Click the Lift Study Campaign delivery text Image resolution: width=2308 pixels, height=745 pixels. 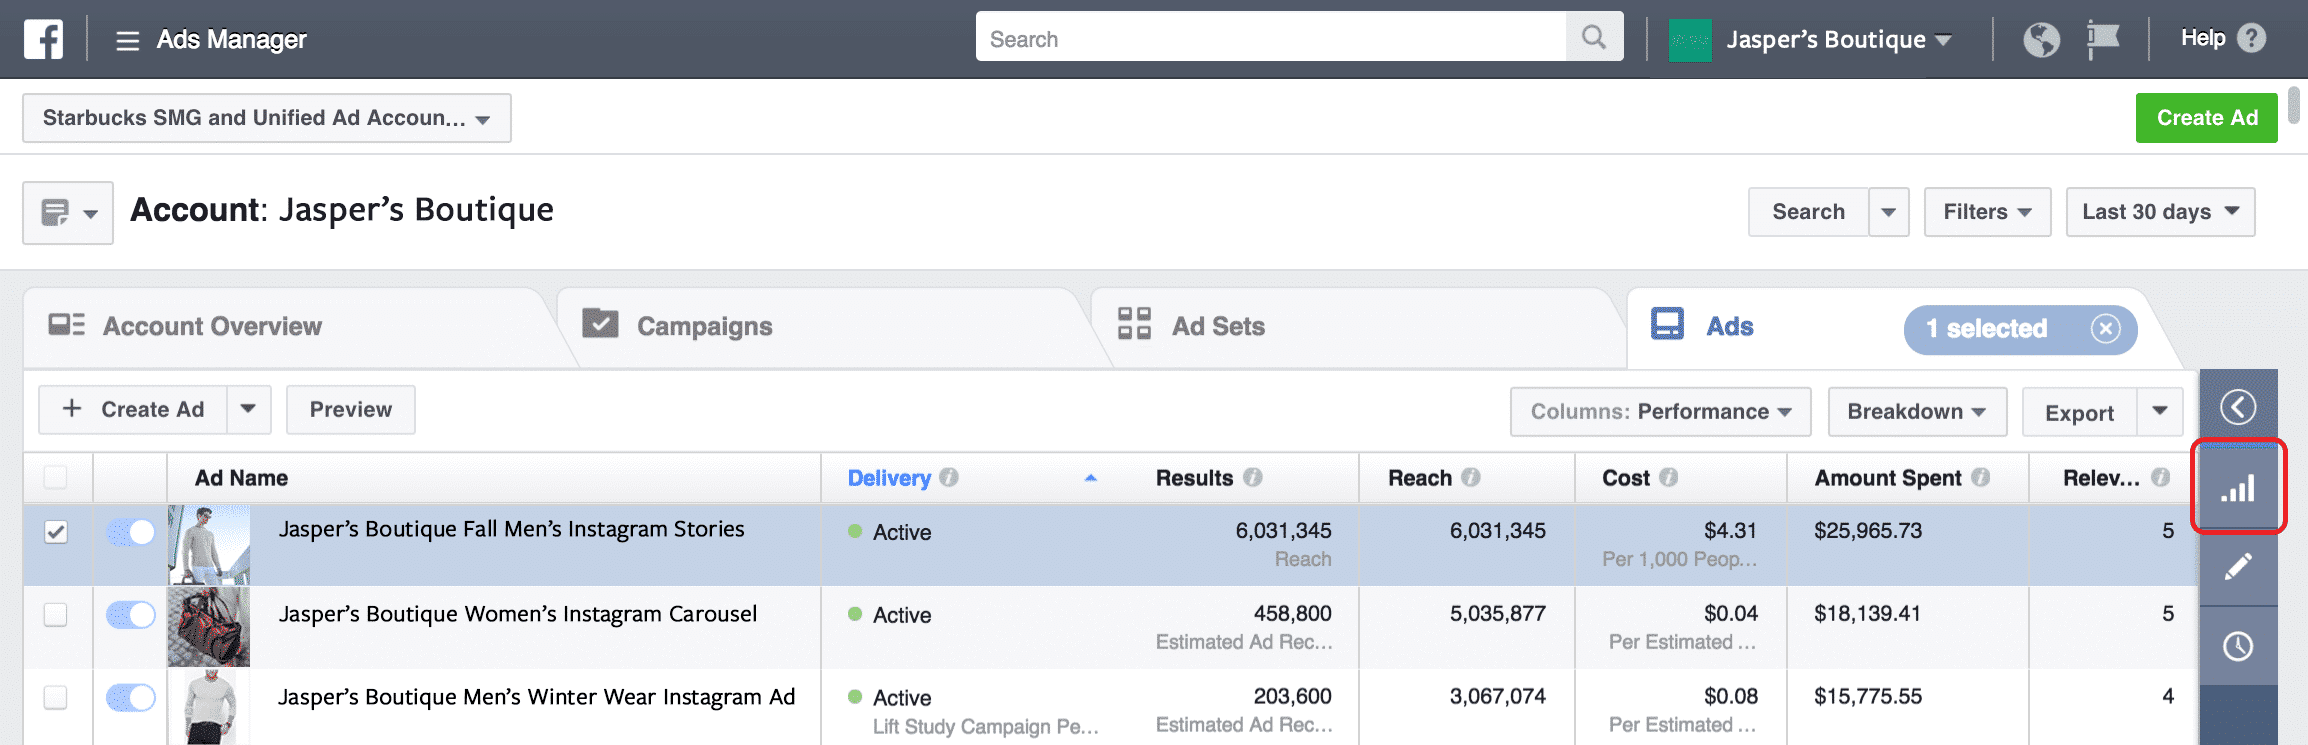(985, 727)
